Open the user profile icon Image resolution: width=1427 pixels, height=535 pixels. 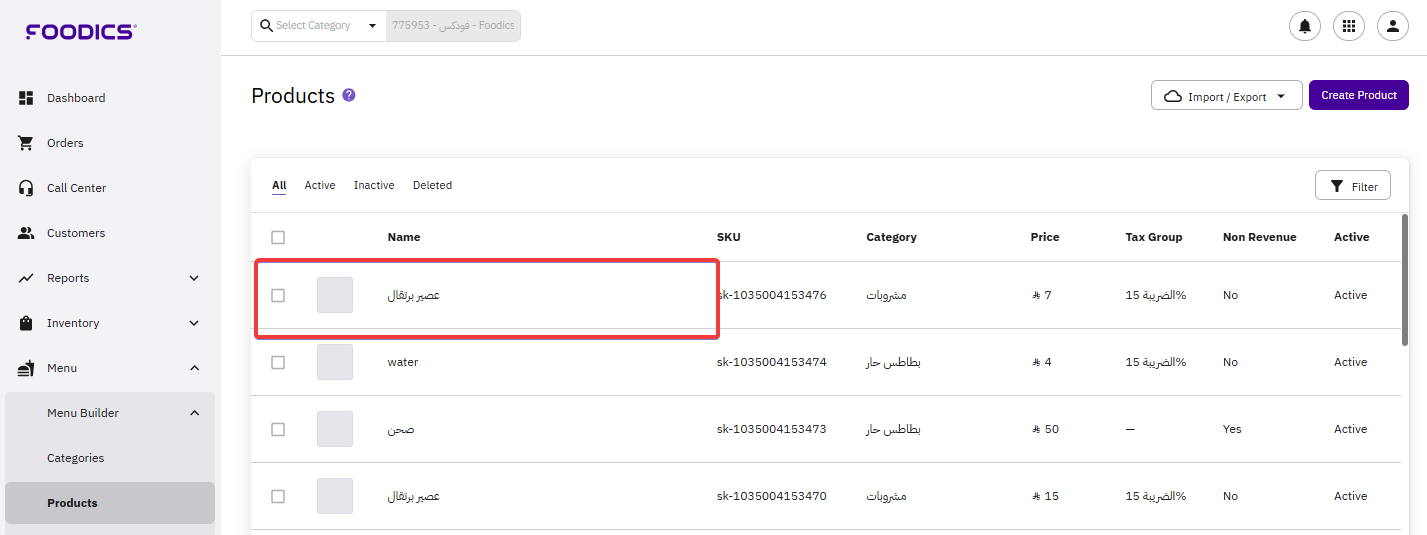pos(1392,26)
